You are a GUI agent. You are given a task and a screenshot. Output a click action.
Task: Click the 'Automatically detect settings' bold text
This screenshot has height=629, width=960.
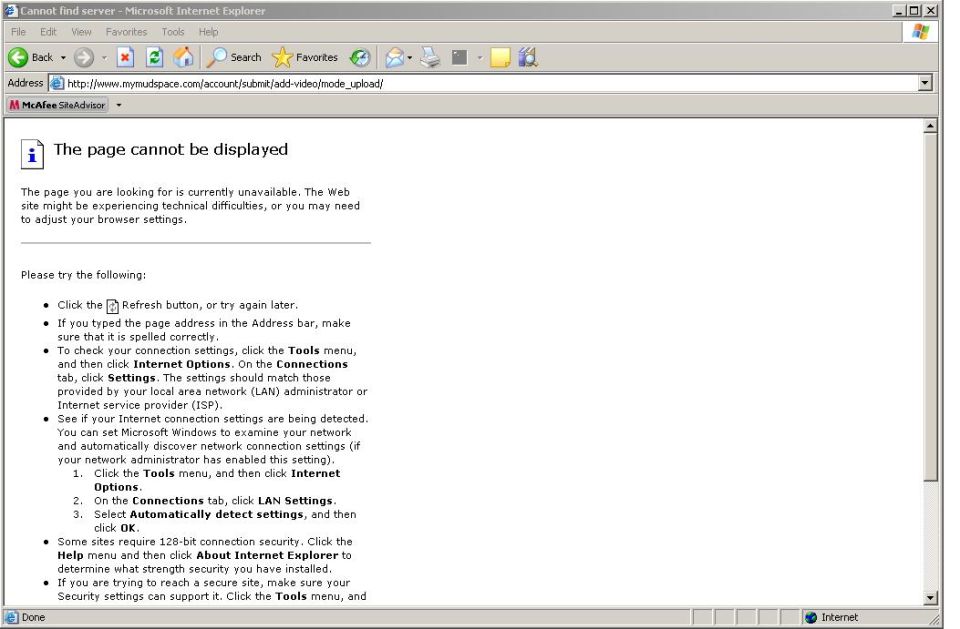click(x=217, y=514)
